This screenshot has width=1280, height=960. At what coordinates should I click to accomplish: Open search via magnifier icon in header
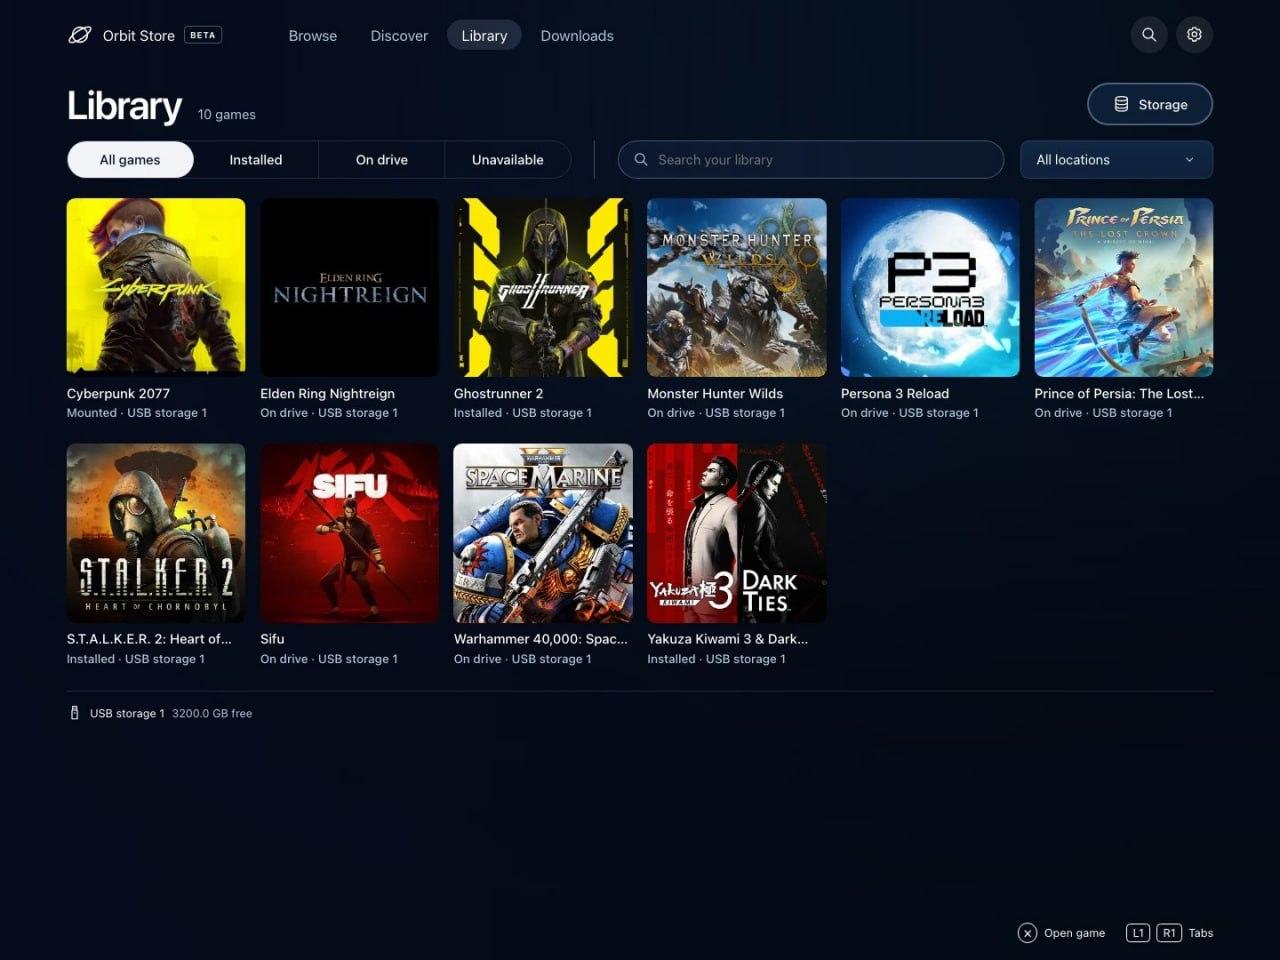[x=1149, y=35]
